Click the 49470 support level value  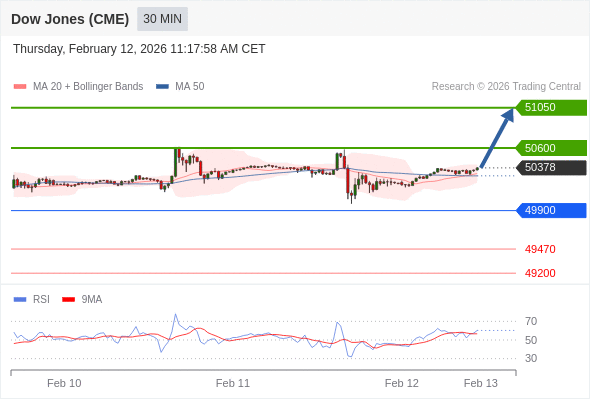pyautogui.click(x=540, y=249)
